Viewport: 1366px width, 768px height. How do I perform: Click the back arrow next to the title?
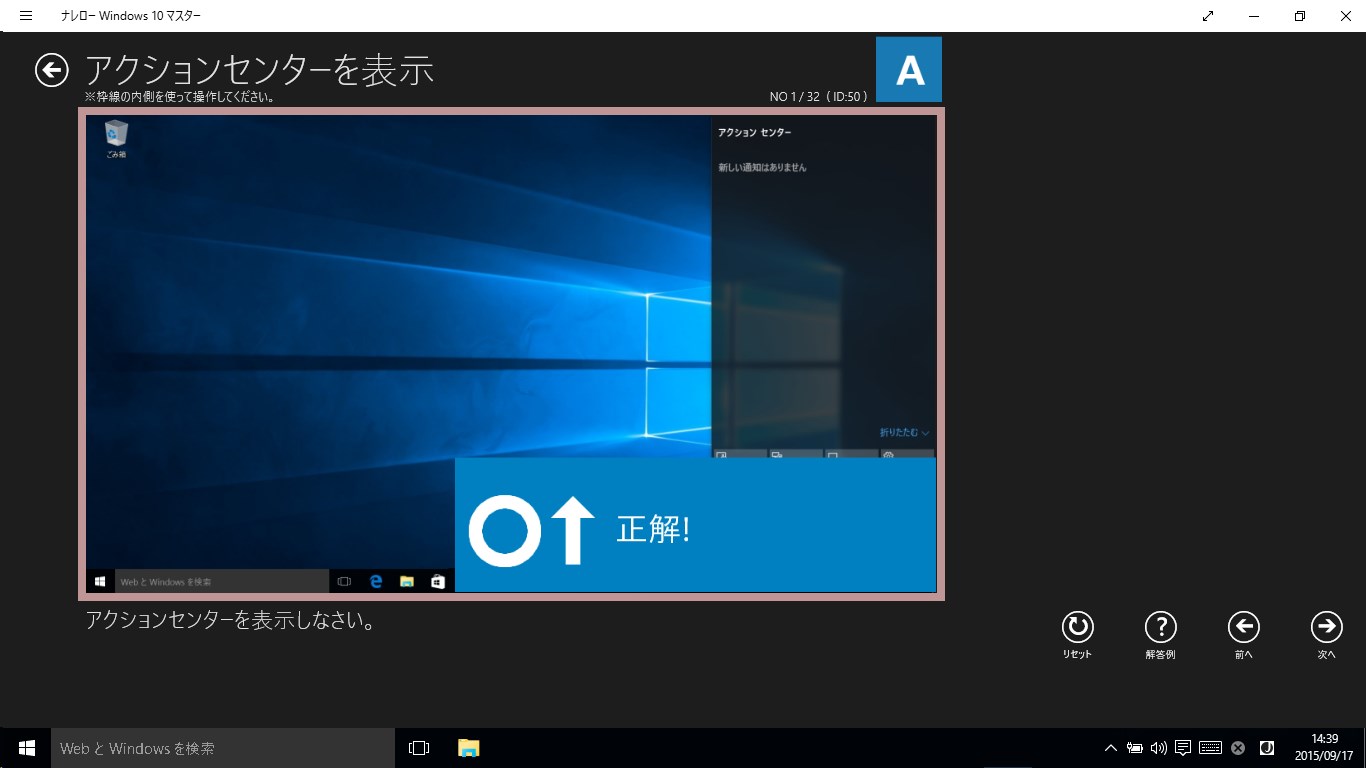(x=51, y=71)
